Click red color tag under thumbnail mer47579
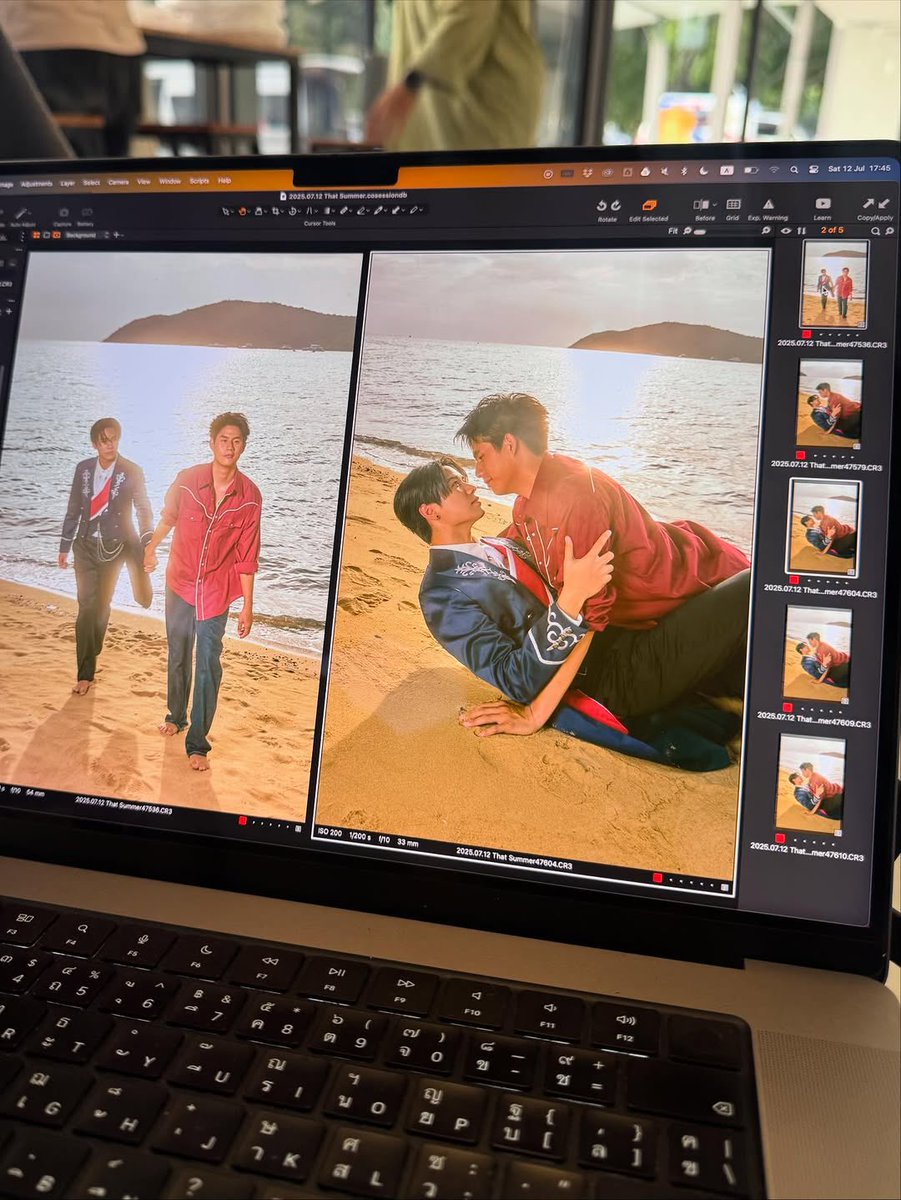The image size is (901, 1200). [802, 455]
